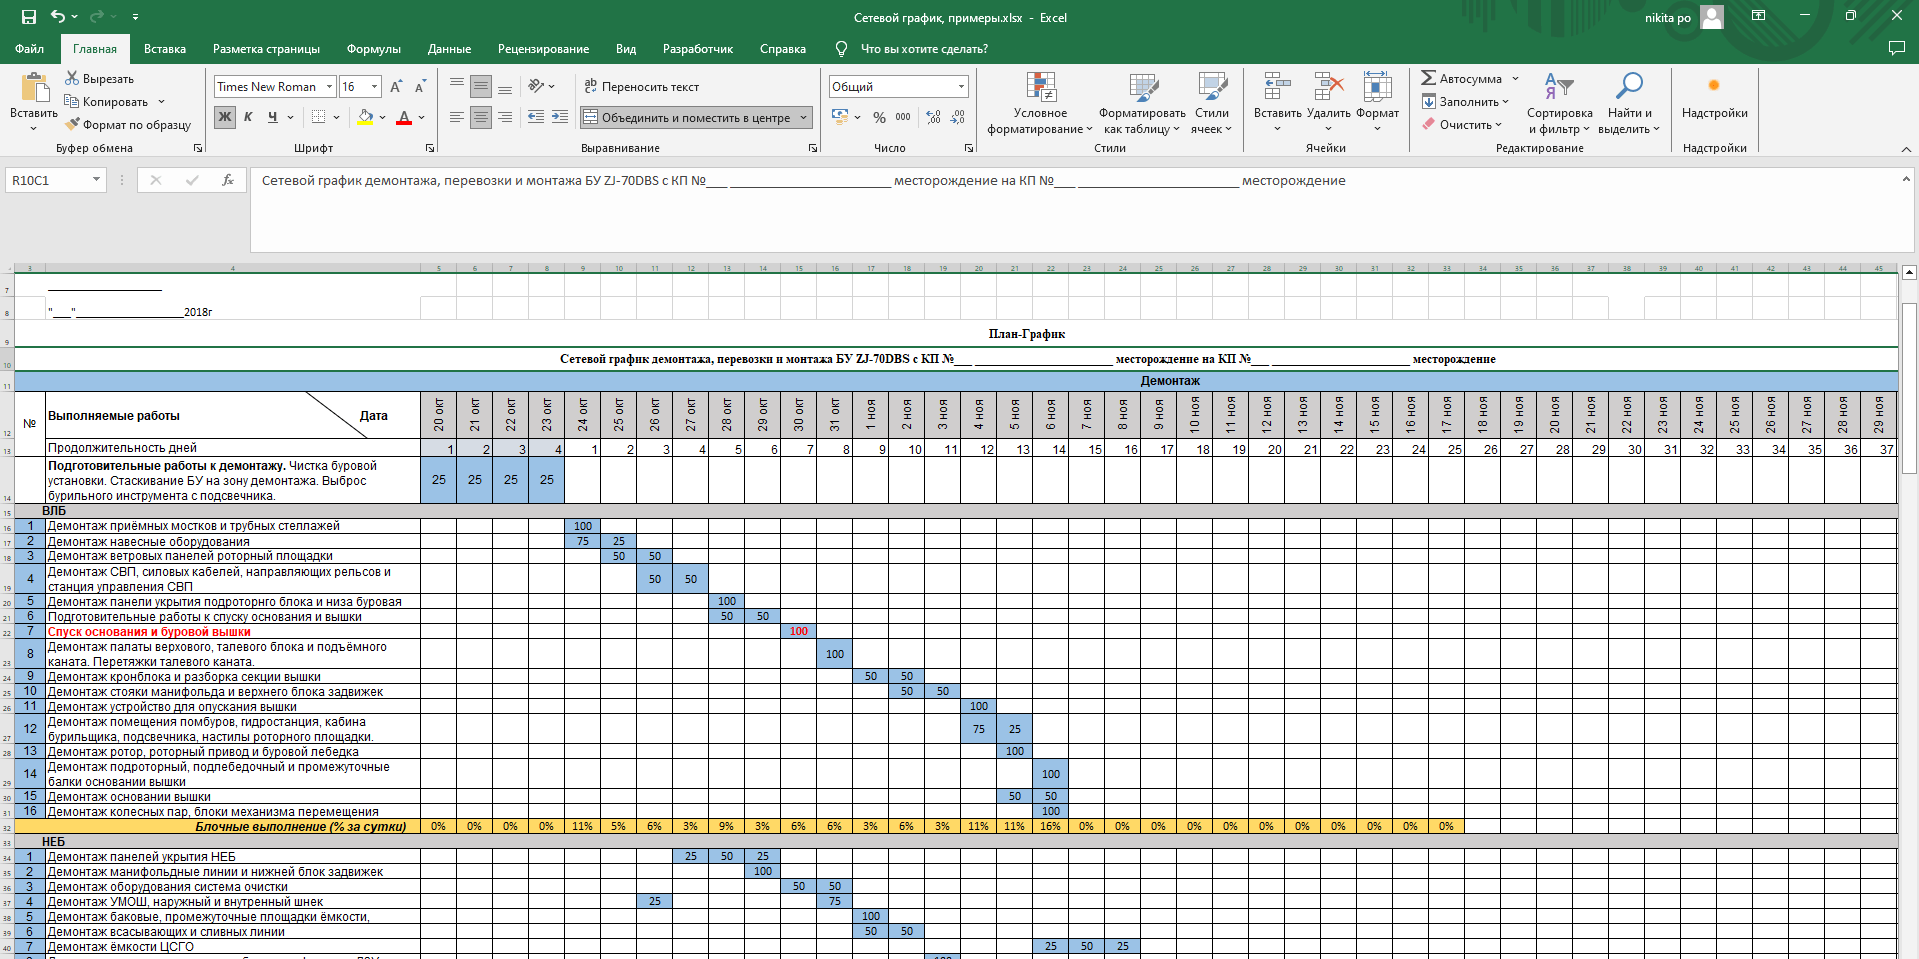Click Надстройки add-ins button
1919x959 pixels.
[x=1714, y=97]
